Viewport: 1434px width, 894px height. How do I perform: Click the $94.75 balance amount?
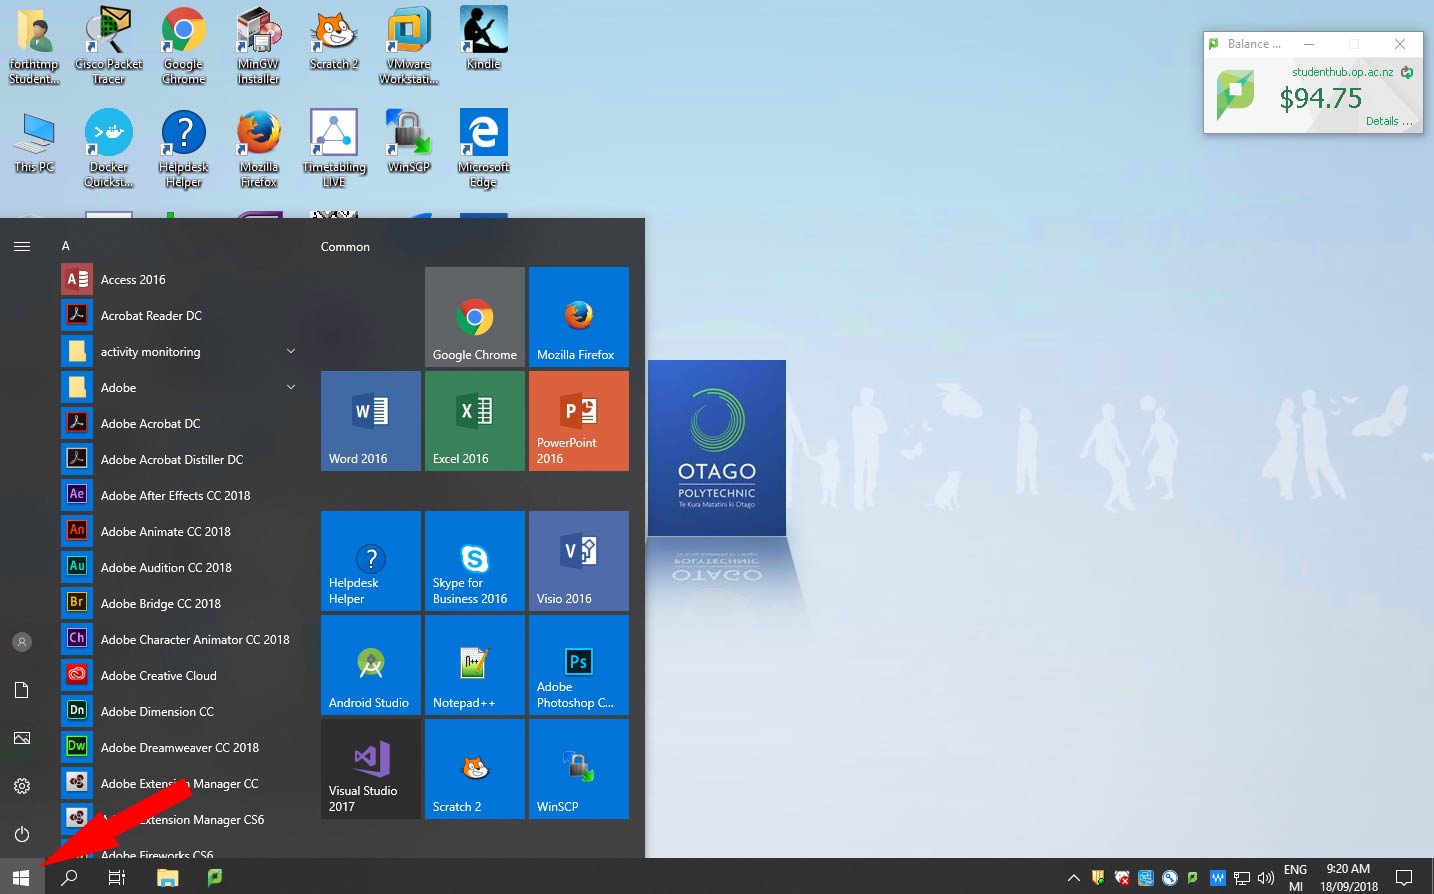[1320, 98]
